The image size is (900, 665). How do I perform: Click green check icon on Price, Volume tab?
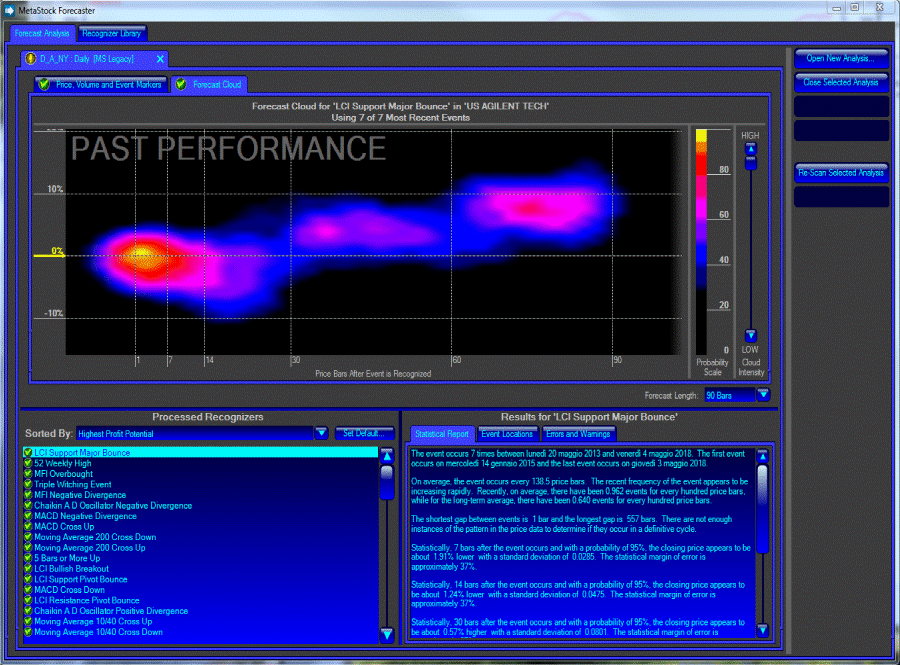(44, 84)
